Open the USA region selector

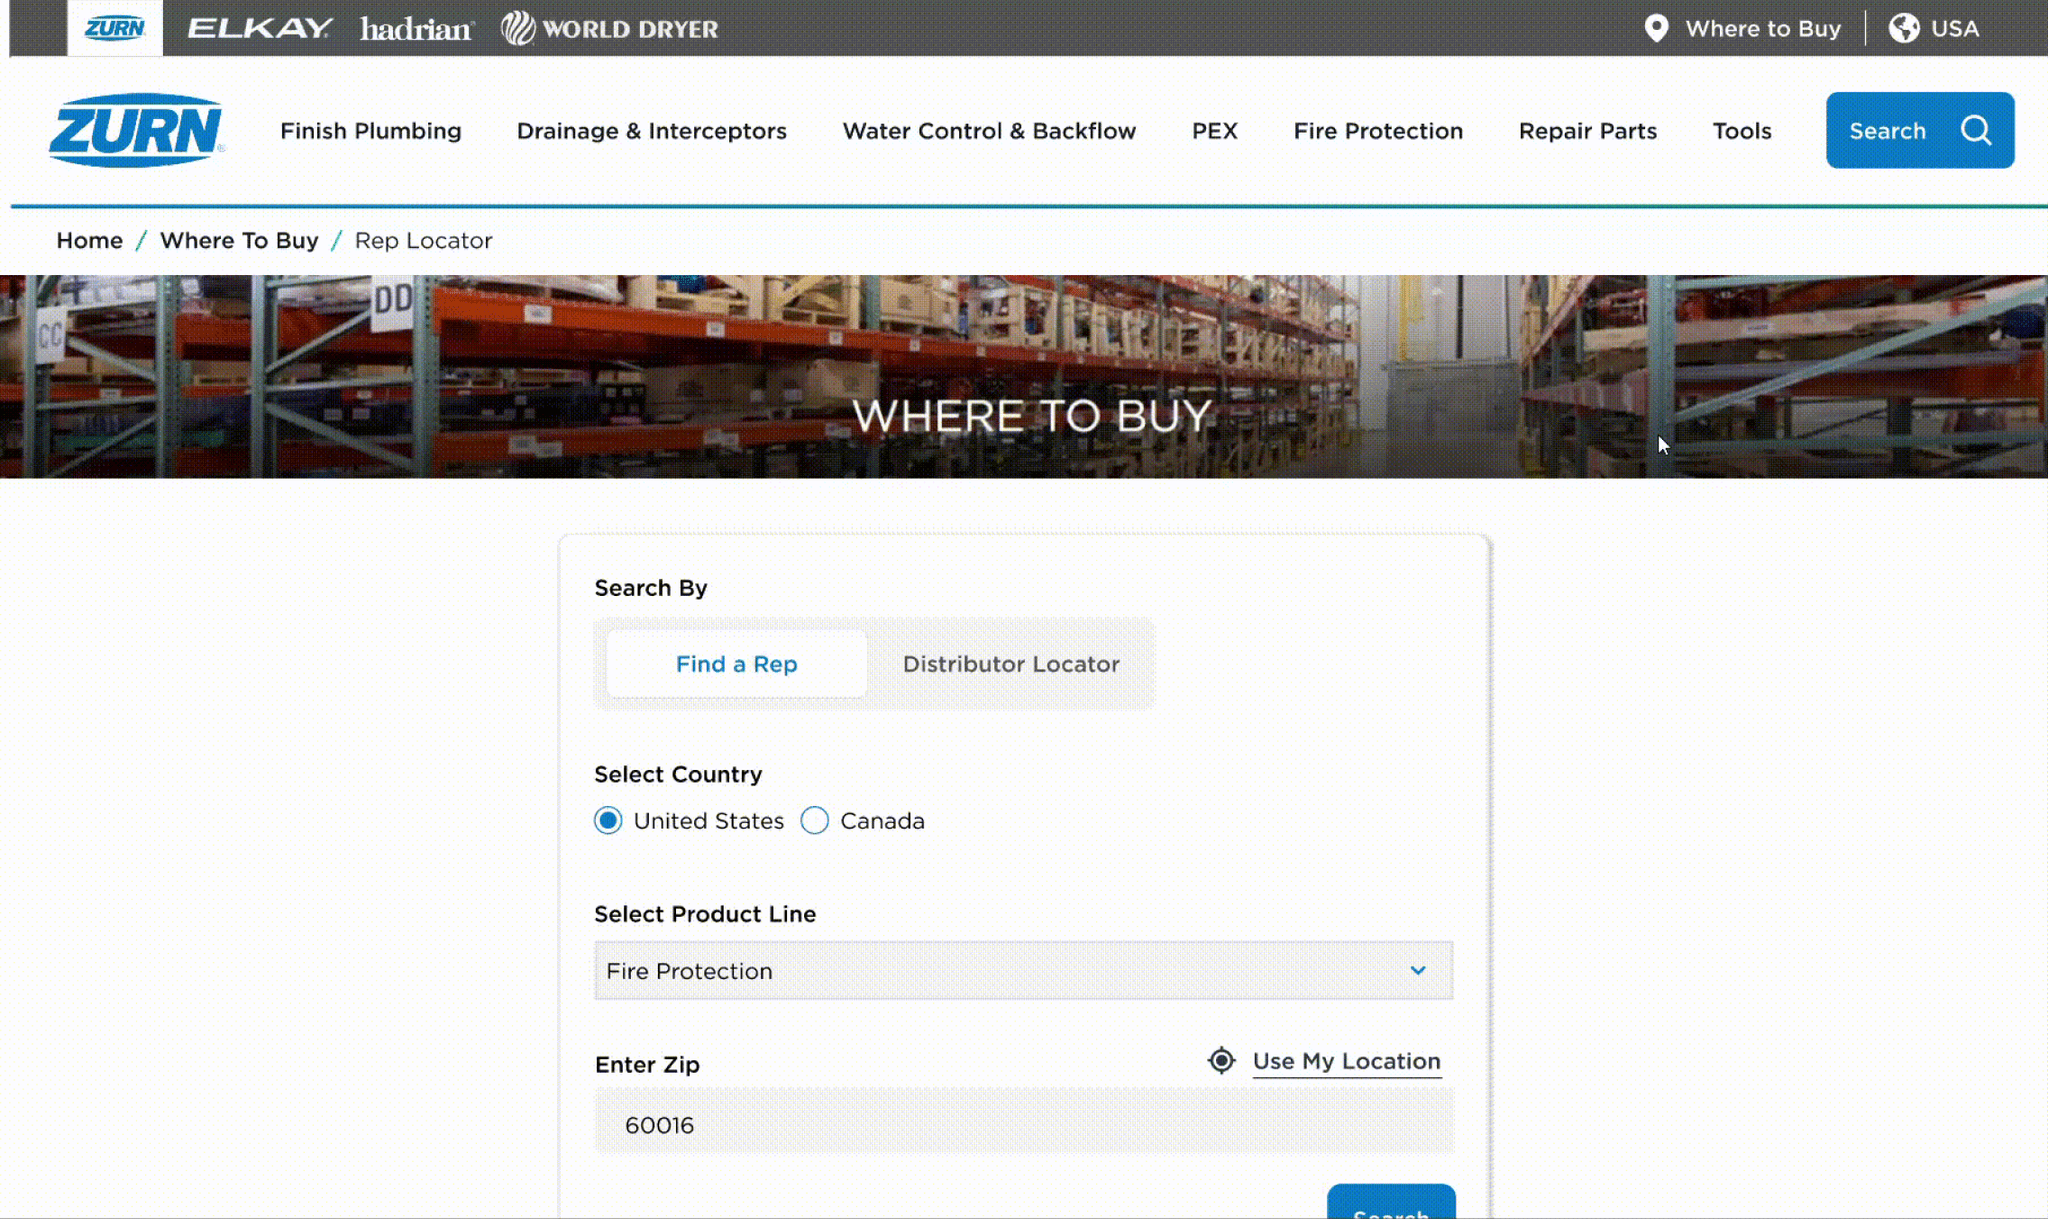pos(1954,28)
